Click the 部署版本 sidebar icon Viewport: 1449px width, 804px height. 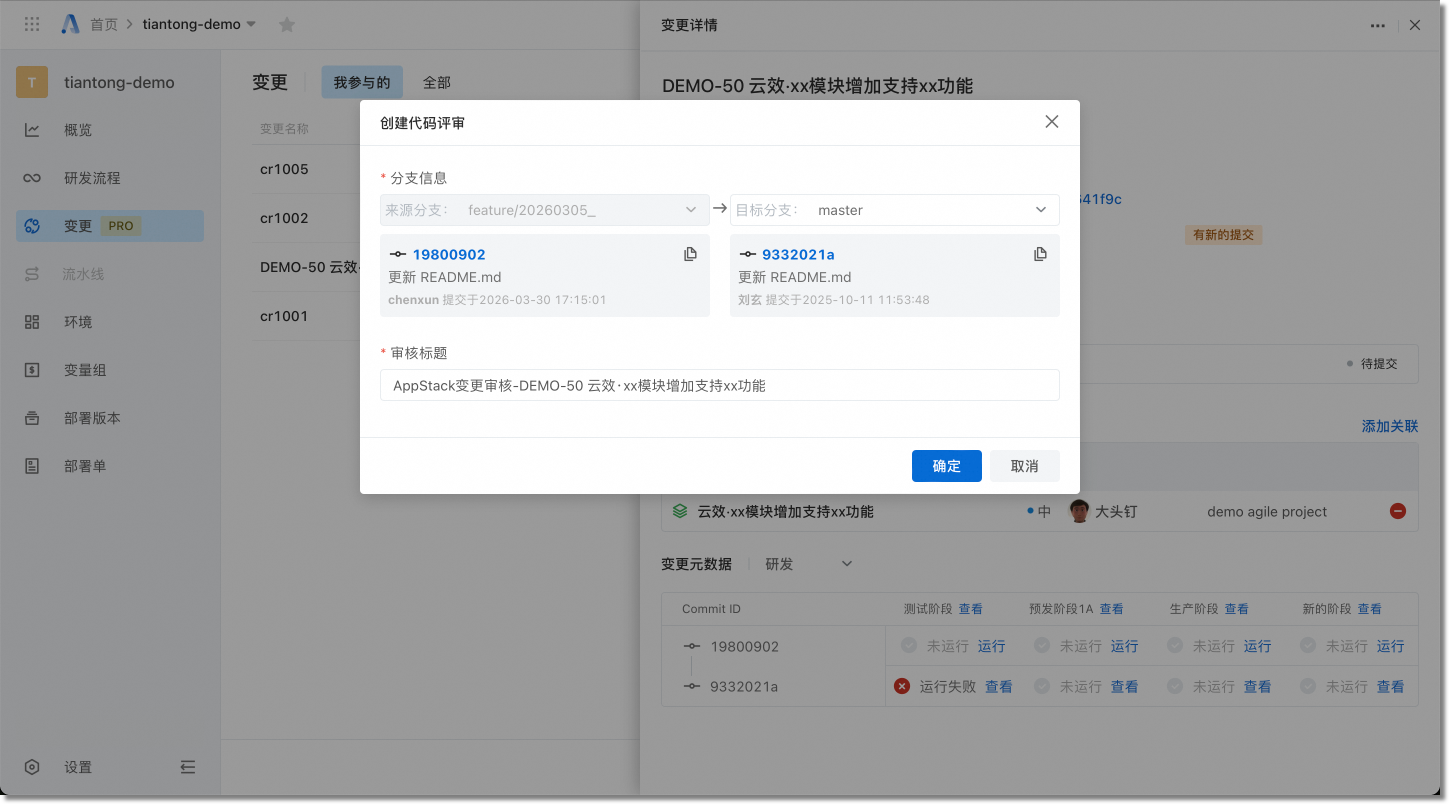coord(32,418)
